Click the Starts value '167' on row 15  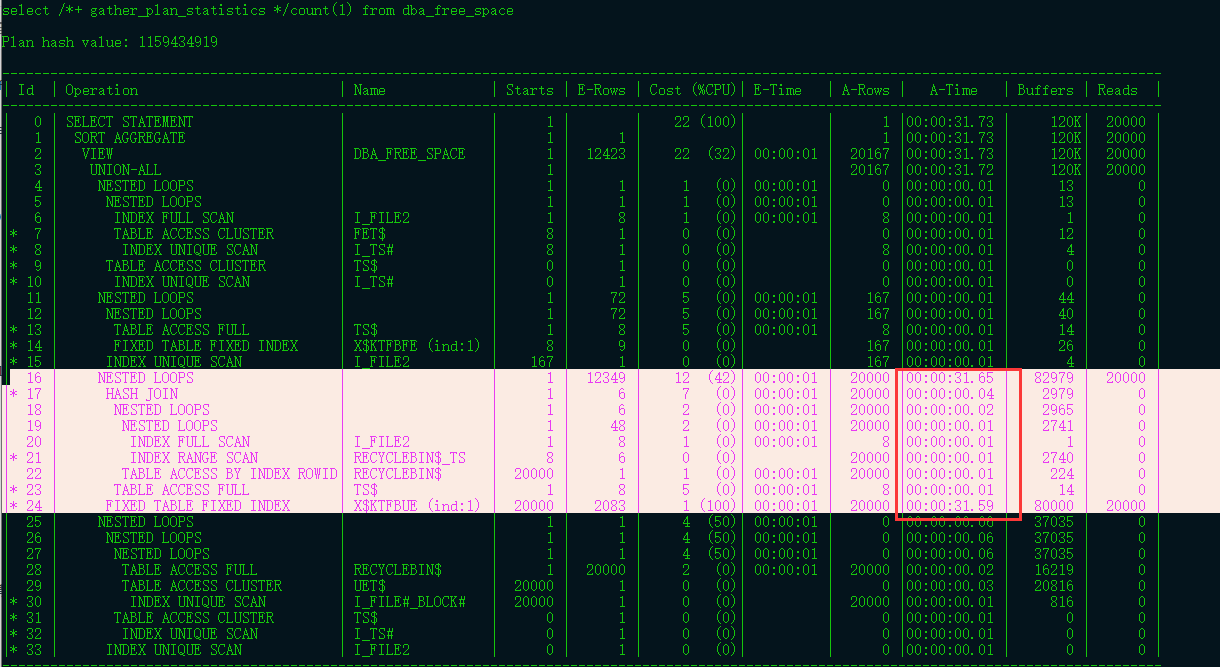pos(542,362)
